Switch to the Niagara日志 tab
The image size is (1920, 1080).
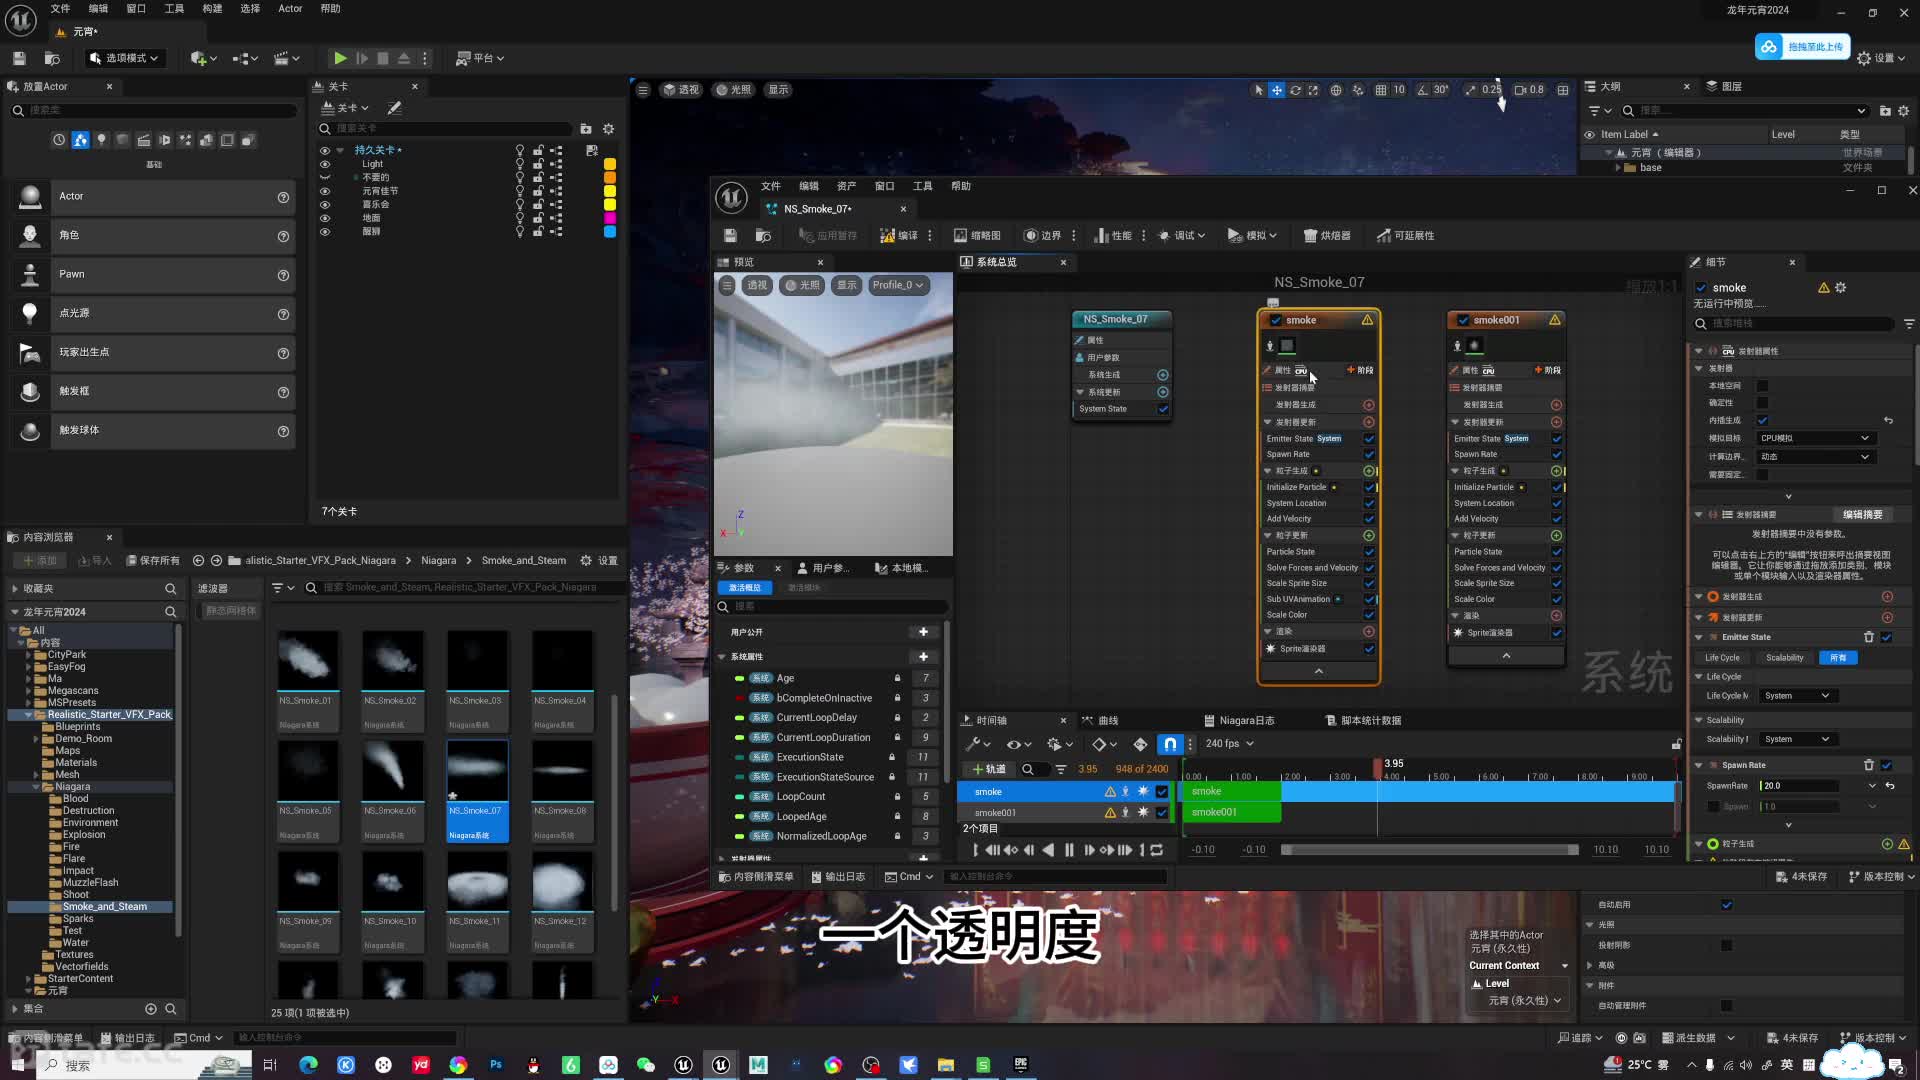(1239, 720)
